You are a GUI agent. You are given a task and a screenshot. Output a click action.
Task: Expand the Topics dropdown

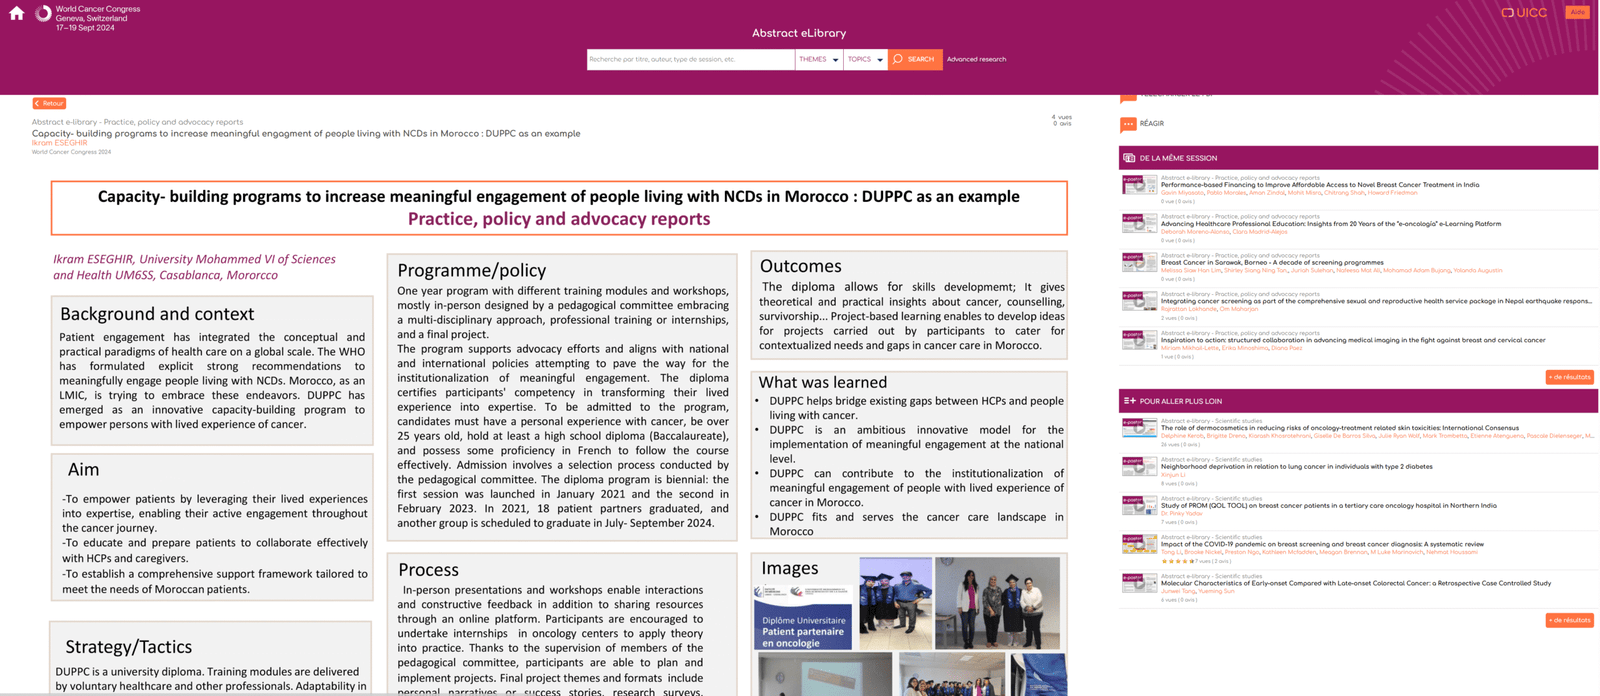click(x=865, y=60)
